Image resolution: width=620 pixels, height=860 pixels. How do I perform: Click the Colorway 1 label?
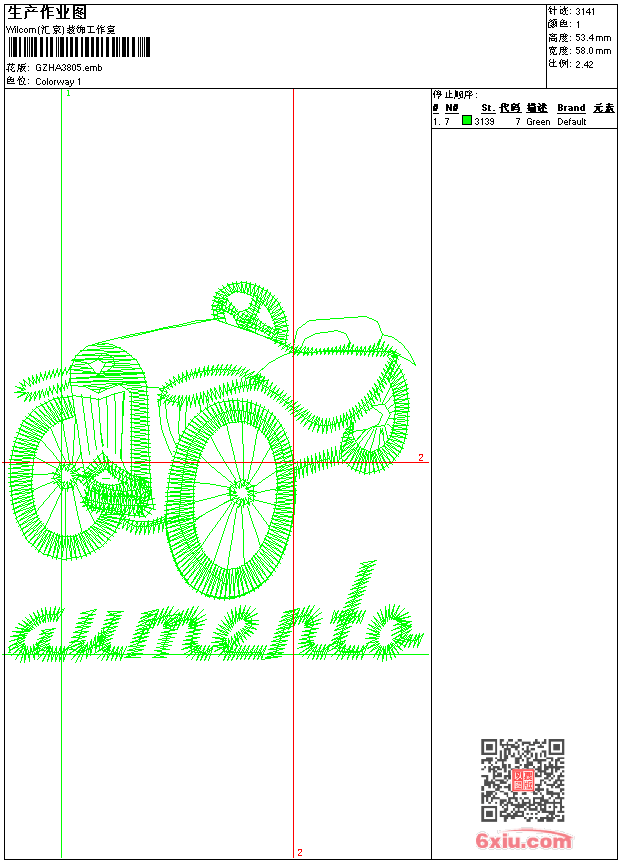[x=58, y=81]
